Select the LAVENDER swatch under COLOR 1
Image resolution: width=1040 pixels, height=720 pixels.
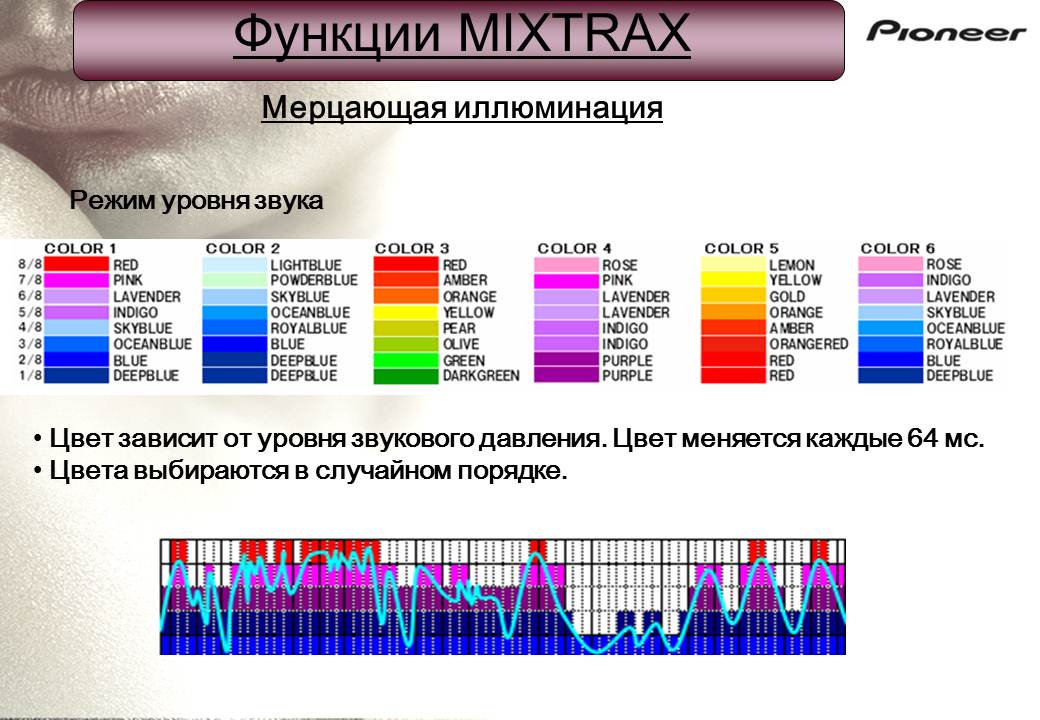point(77,296)
